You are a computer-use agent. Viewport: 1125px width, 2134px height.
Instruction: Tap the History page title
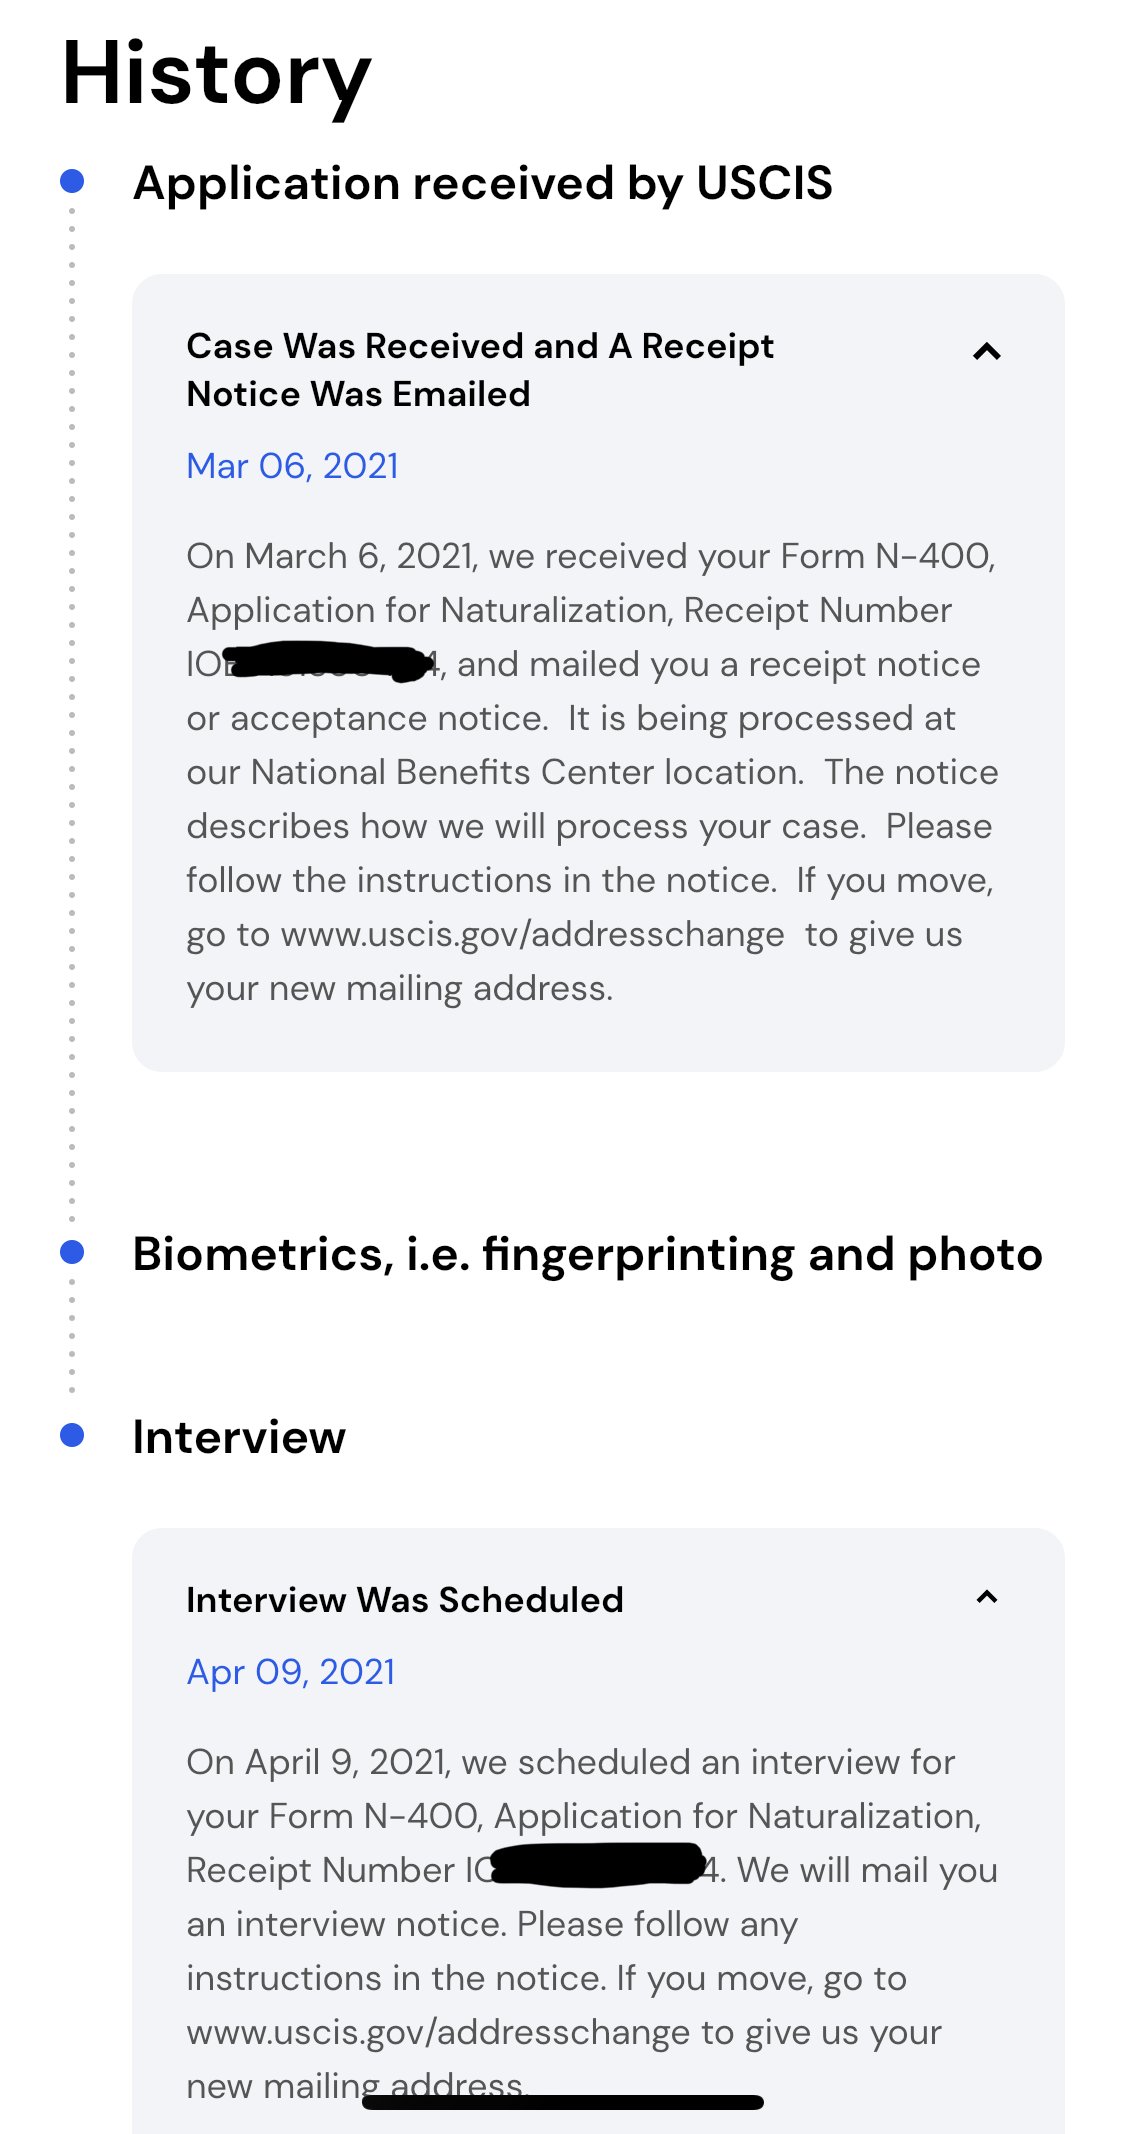pos(216,76)
